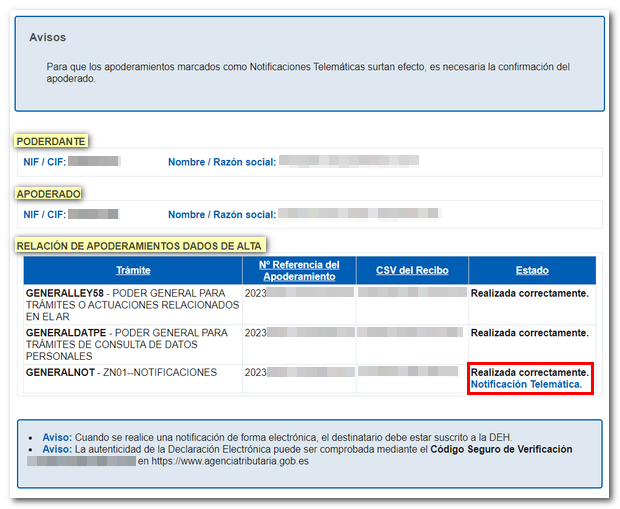Screen dimensions: 620x509
Task: Click the Avisos heading at the top
Action: (47, 37)
